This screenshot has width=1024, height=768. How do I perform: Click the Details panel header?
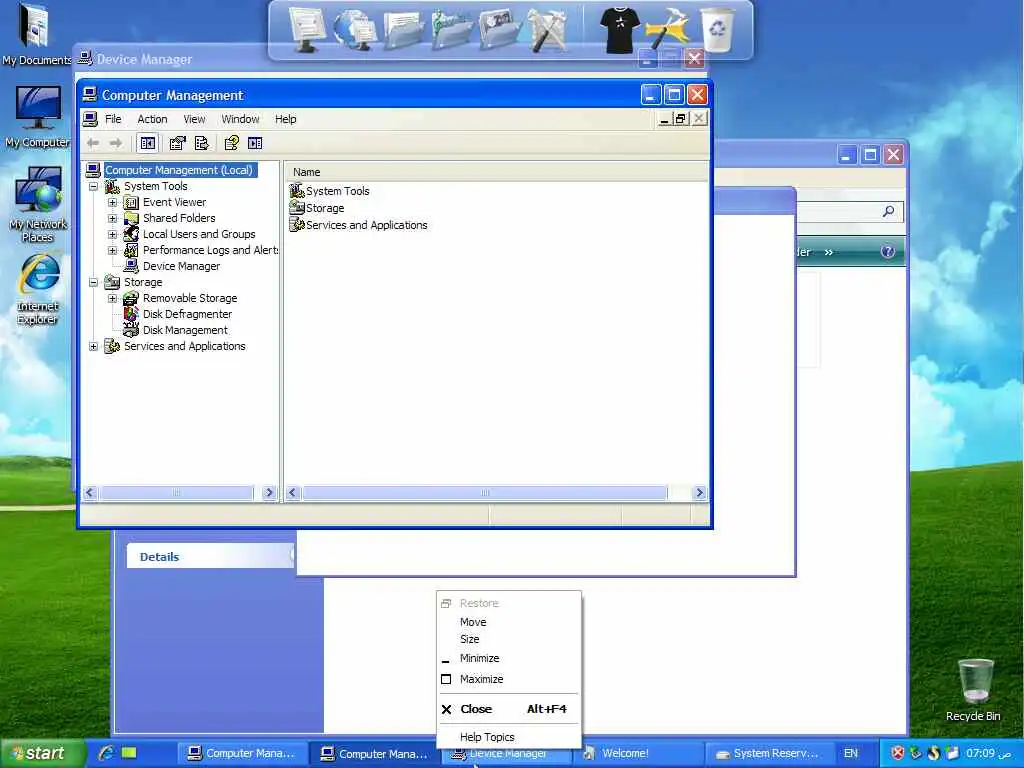(210, 556)
